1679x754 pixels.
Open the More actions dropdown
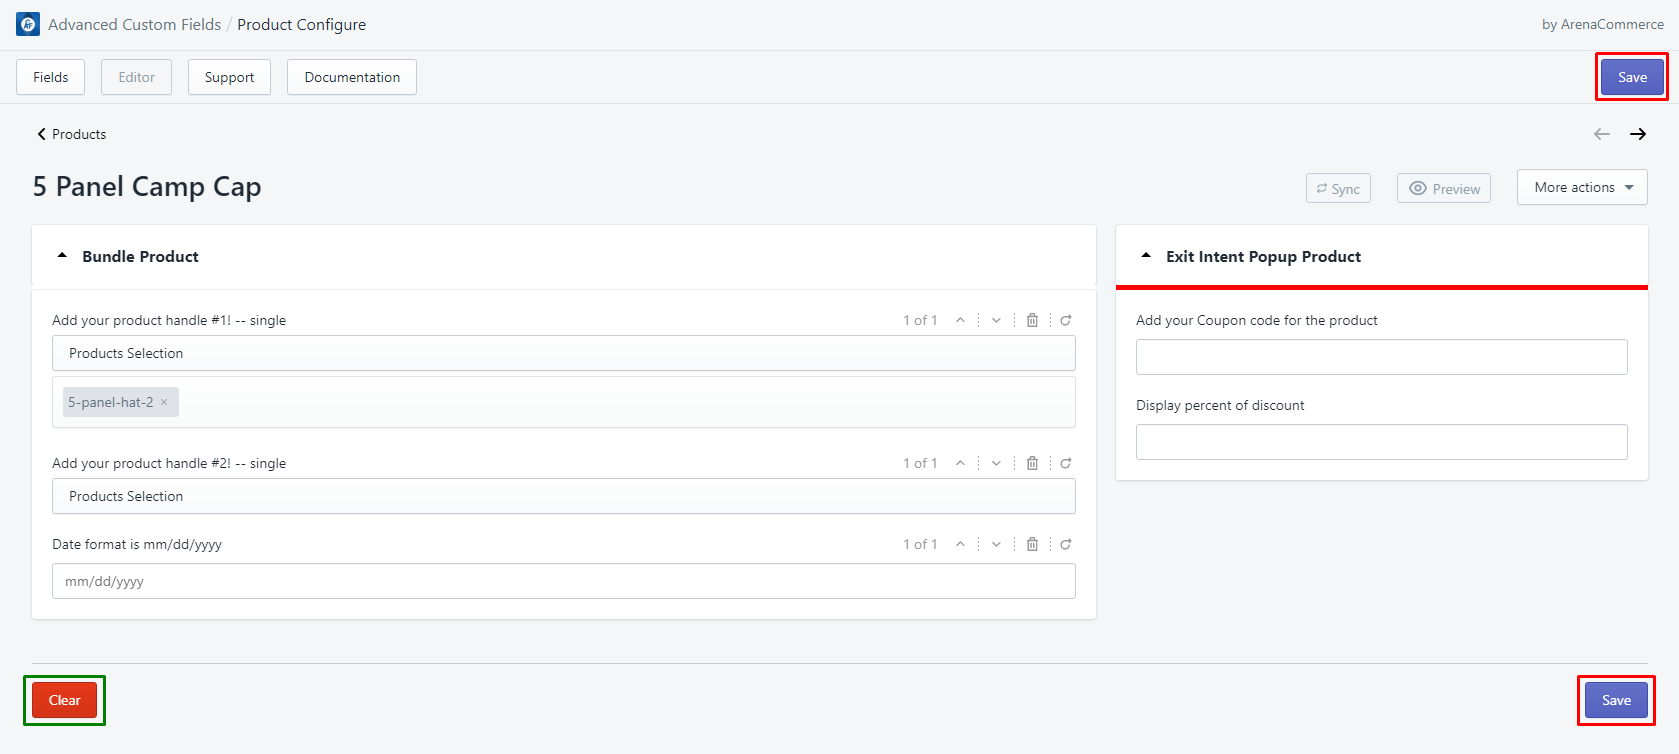(x=1582, y=187)
